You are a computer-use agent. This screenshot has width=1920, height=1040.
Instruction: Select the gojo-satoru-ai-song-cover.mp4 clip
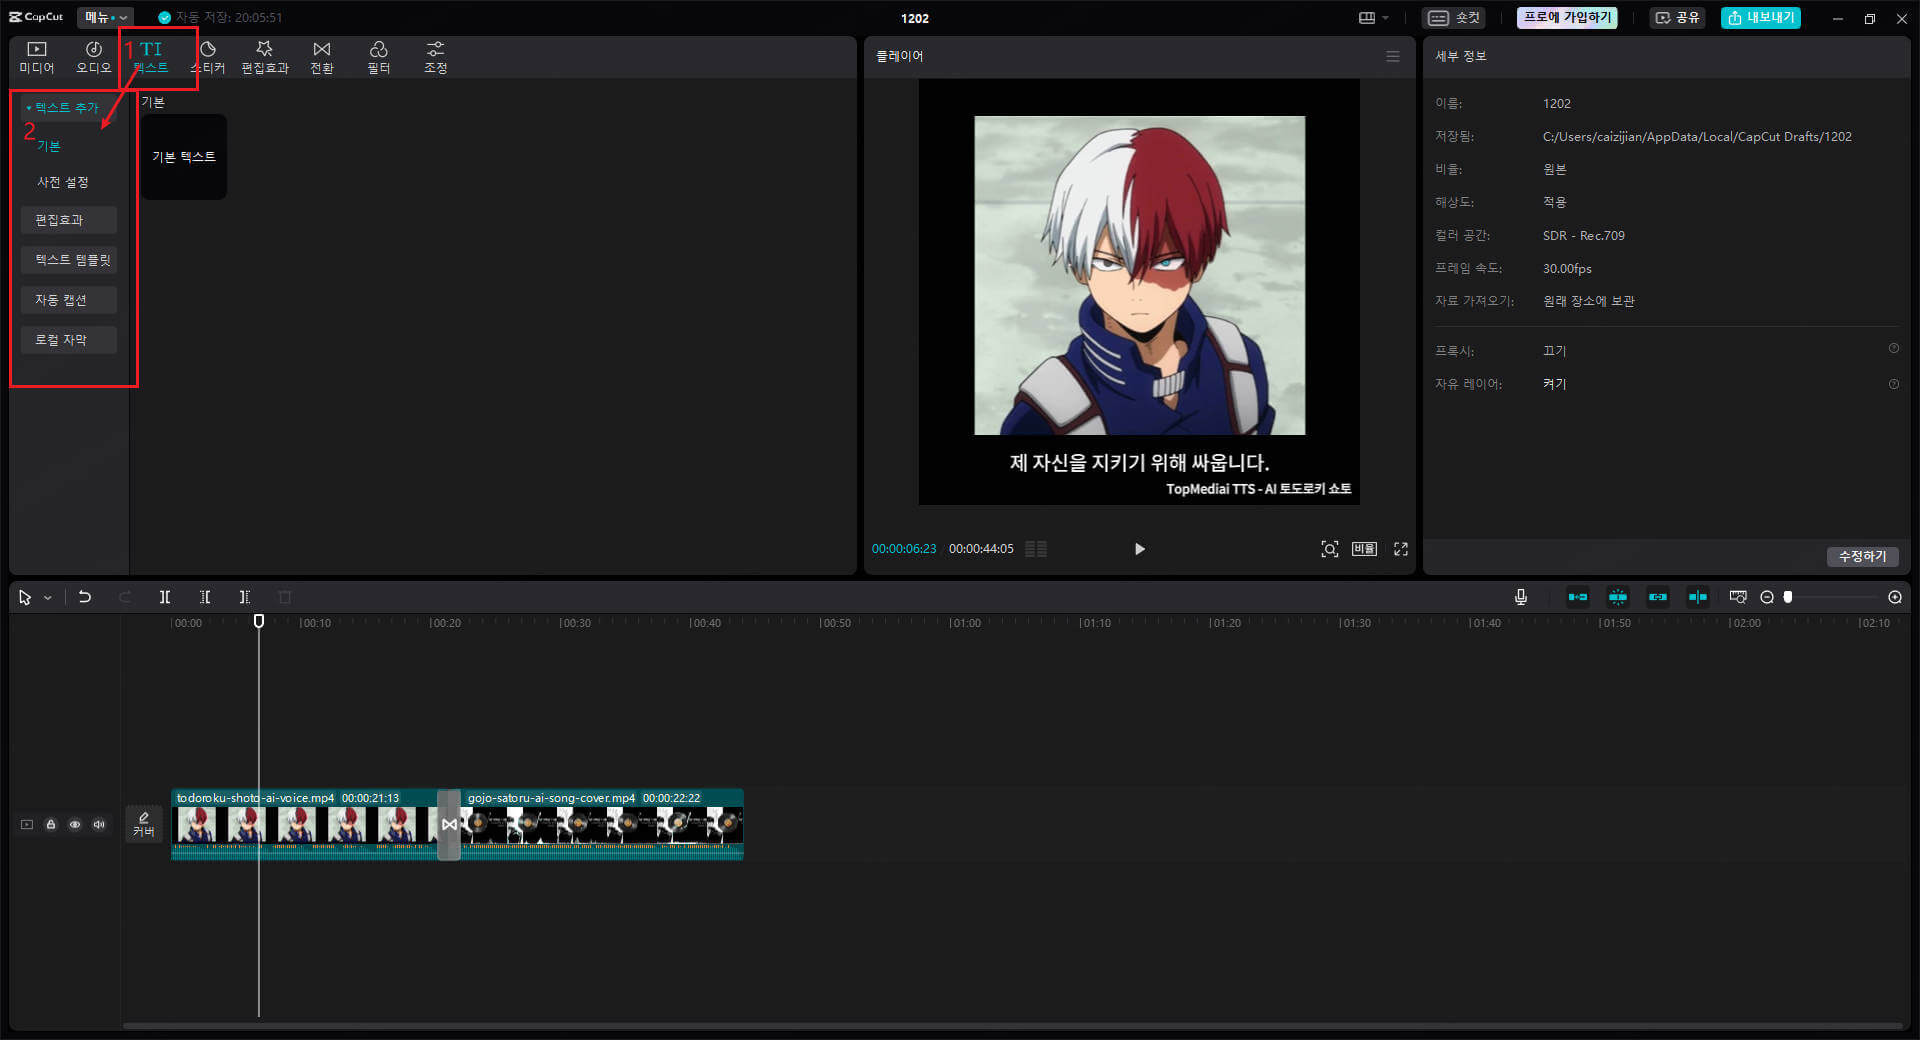602,825
